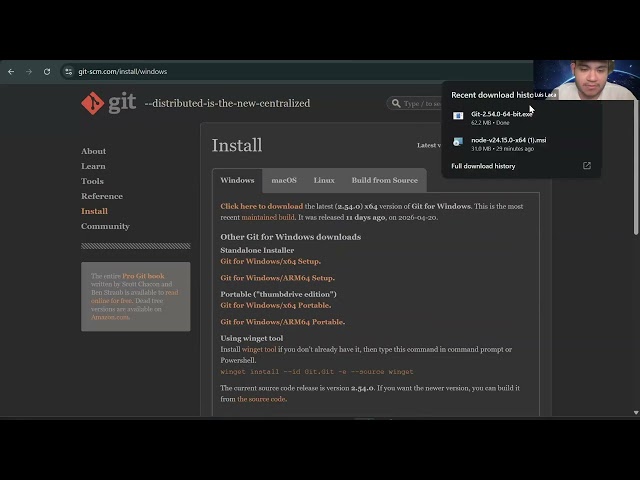Open the 'winget tool' link
This screenshot has height=480, width=640.
point(259,349)
